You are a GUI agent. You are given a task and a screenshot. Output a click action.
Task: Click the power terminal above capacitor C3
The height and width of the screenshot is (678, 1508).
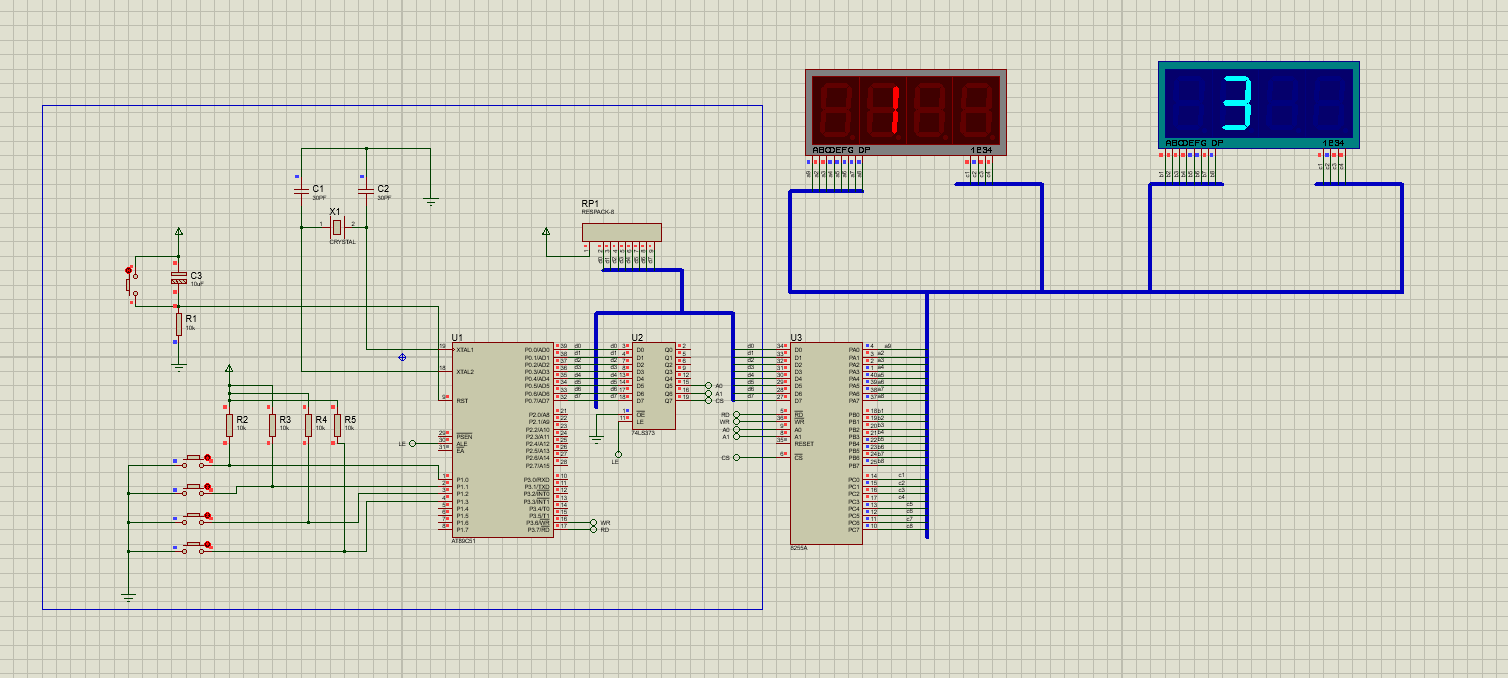179,232
